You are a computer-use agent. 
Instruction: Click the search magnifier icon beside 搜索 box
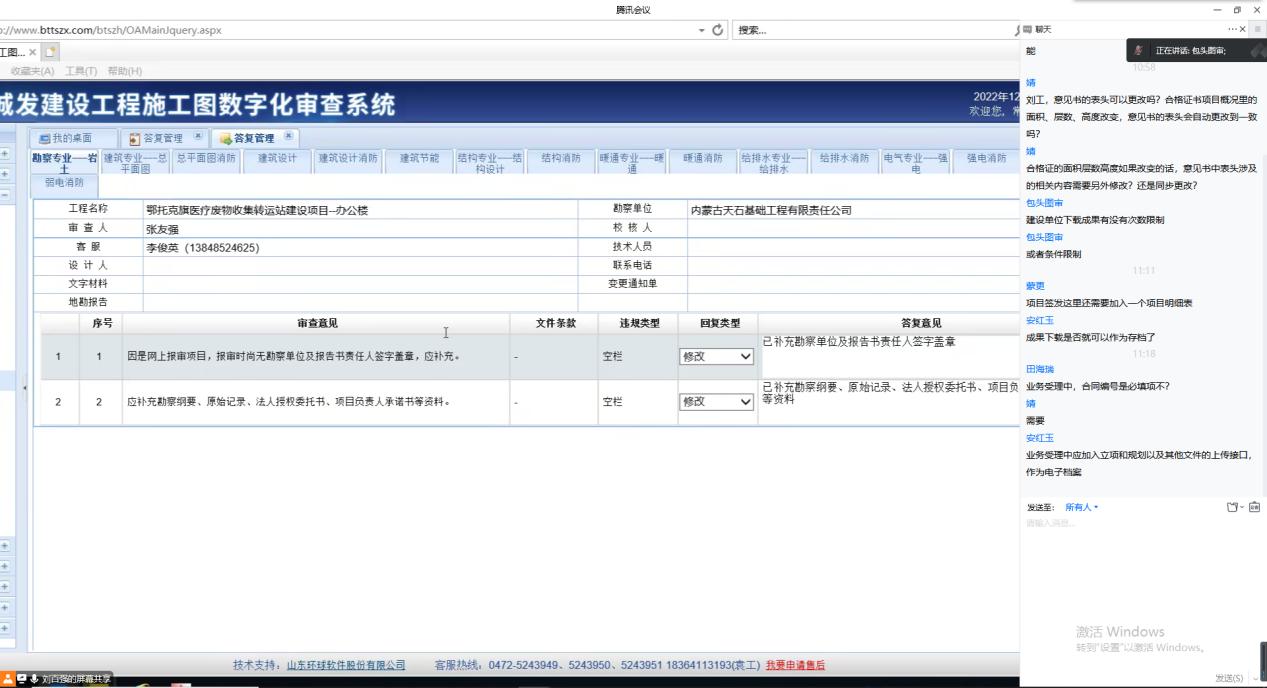tap(1017, 31)
